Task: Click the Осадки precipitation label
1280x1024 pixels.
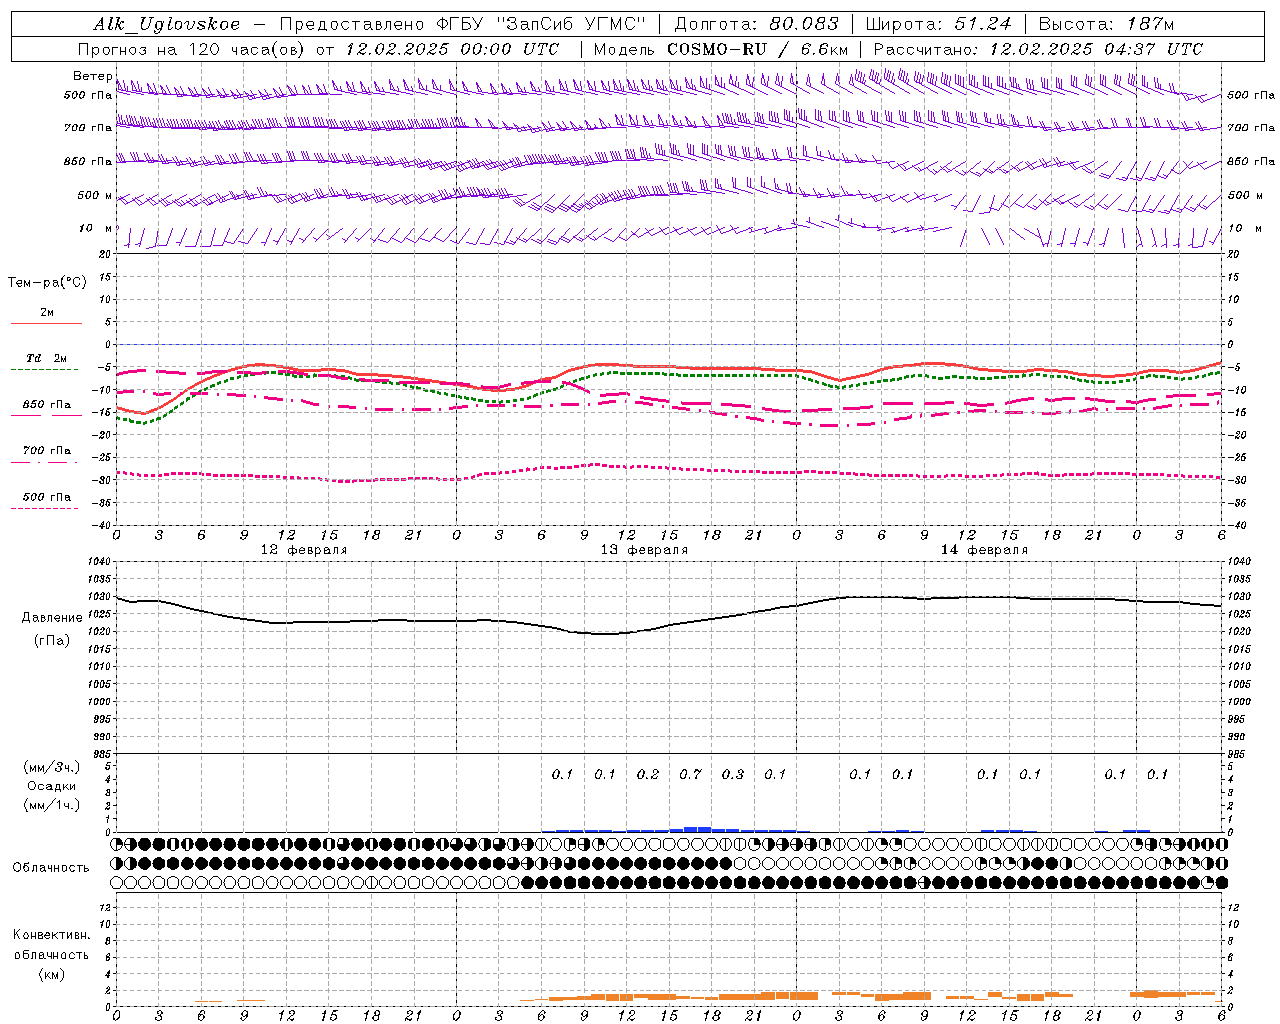Action: click(x=51, y=786)
